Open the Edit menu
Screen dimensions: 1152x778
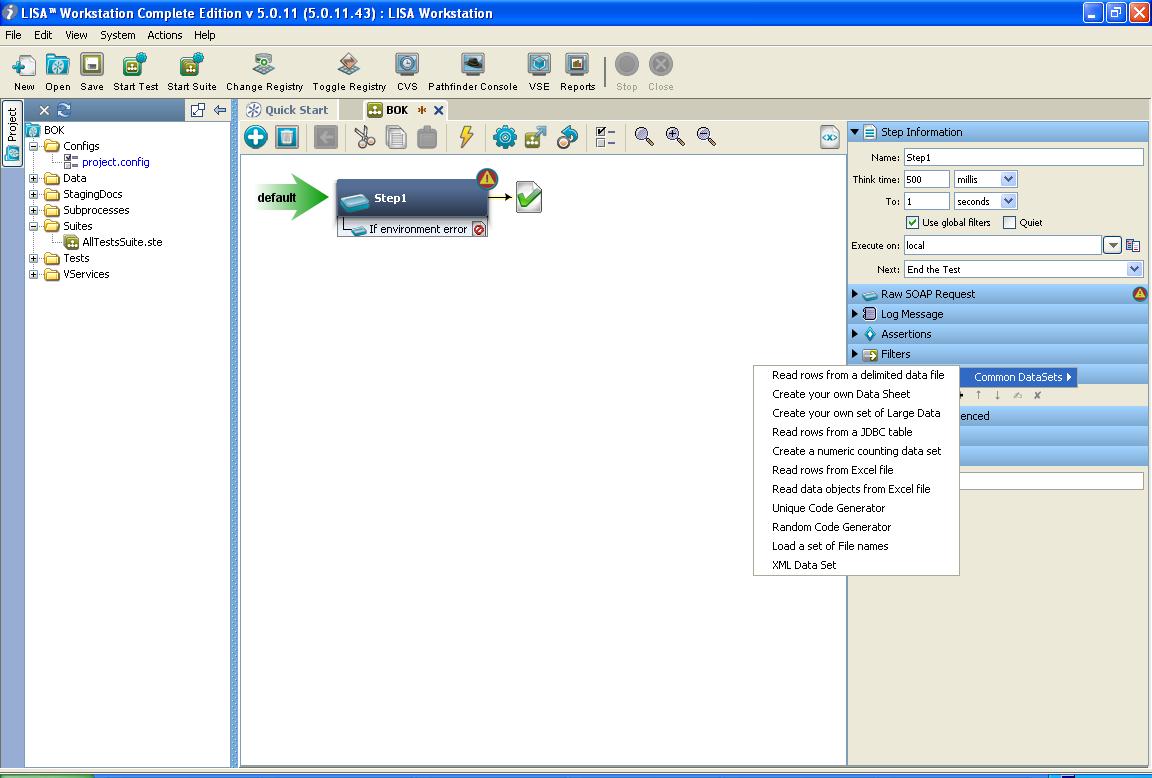tap(43, 35)
